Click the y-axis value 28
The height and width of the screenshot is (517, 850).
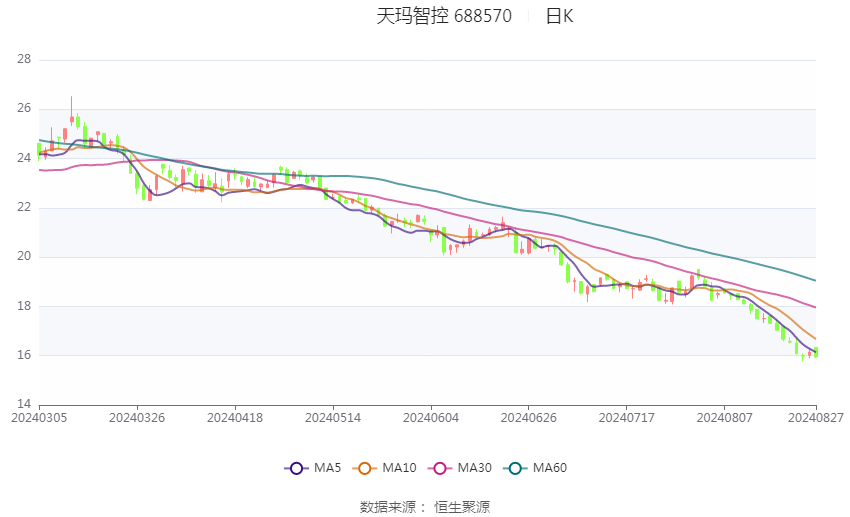[24, 59]
